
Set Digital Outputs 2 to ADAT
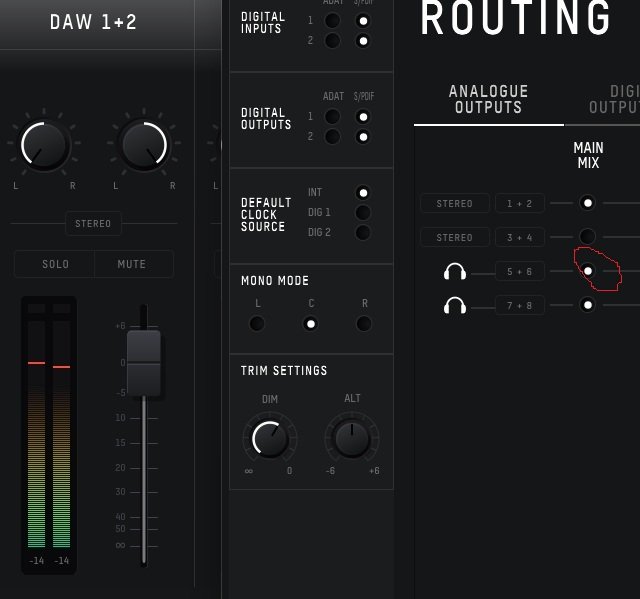[x=332, y=137]
